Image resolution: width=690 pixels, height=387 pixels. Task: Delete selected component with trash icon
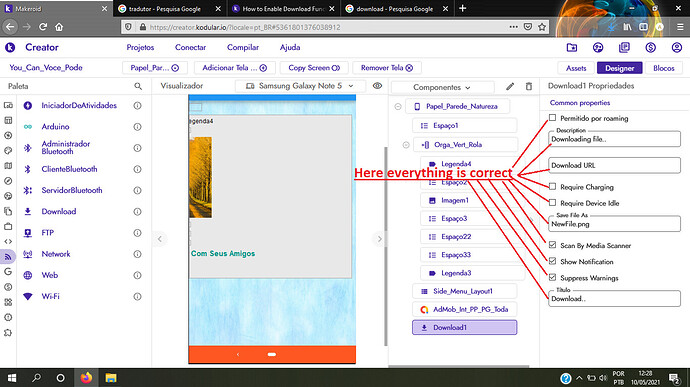click(x=529, y=86)
